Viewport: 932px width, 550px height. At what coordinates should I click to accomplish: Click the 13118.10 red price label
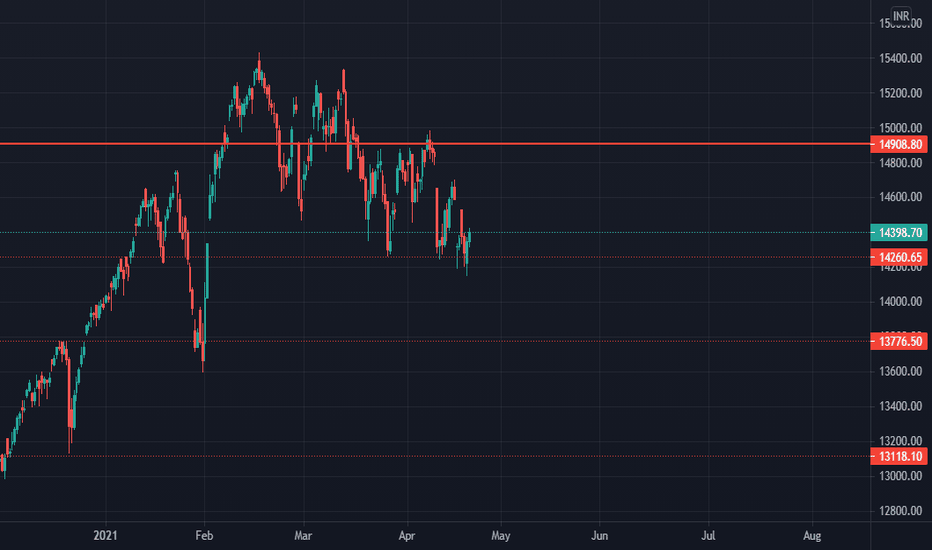[x=899, y=457]
